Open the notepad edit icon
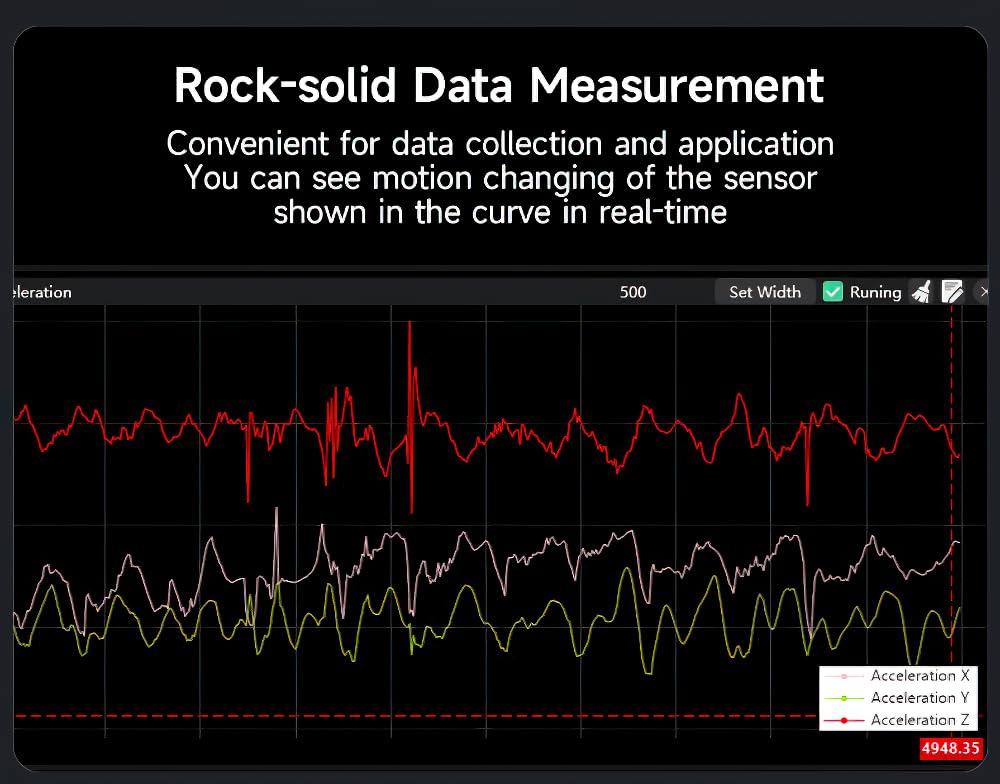 [952, 292]
